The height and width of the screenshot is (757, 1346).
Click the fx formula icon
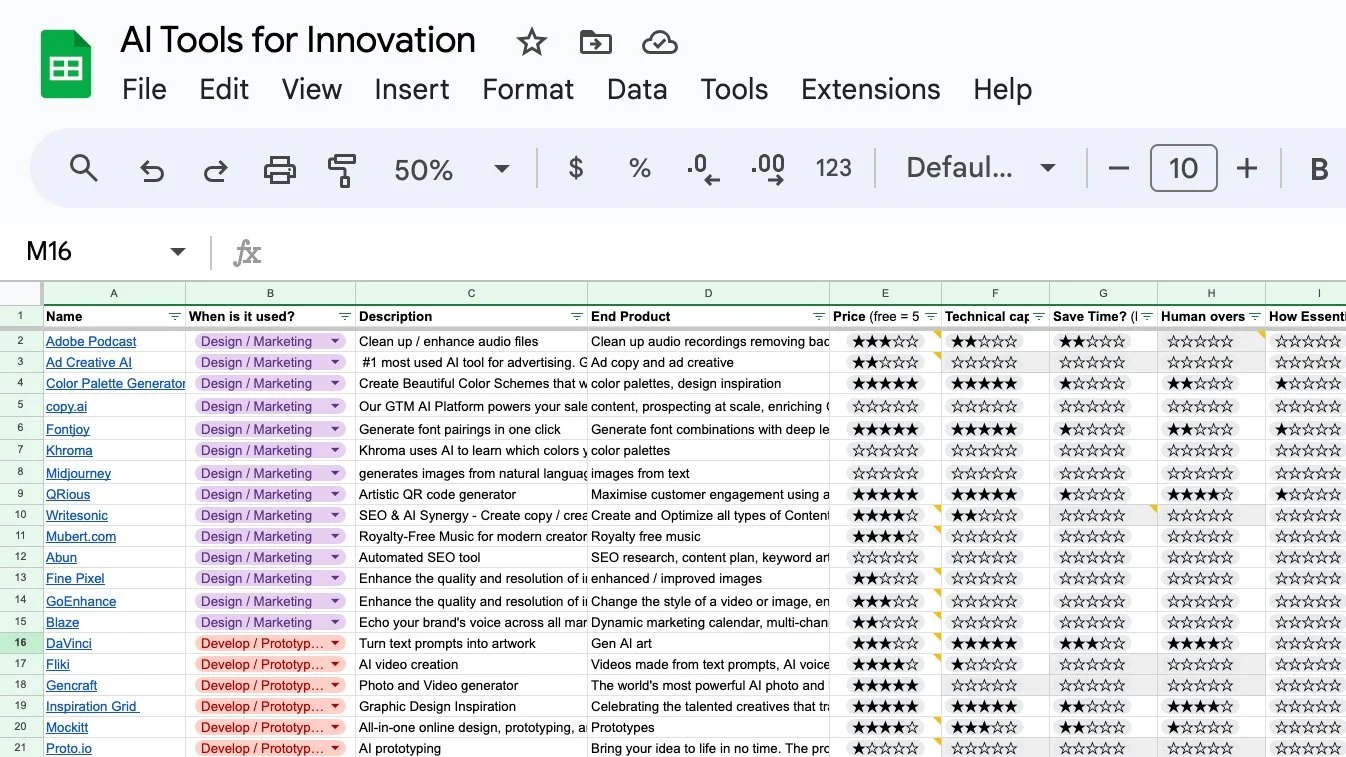click(247, 252)
